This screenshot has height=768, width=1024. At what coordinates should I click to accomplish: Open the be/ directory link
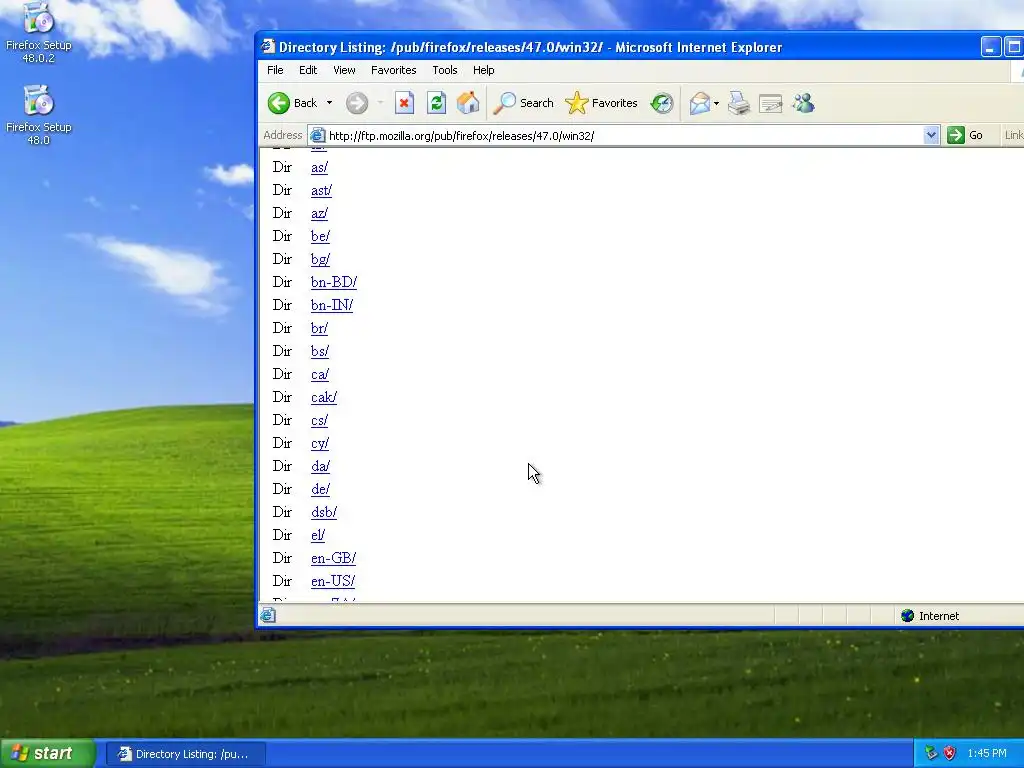320,236
